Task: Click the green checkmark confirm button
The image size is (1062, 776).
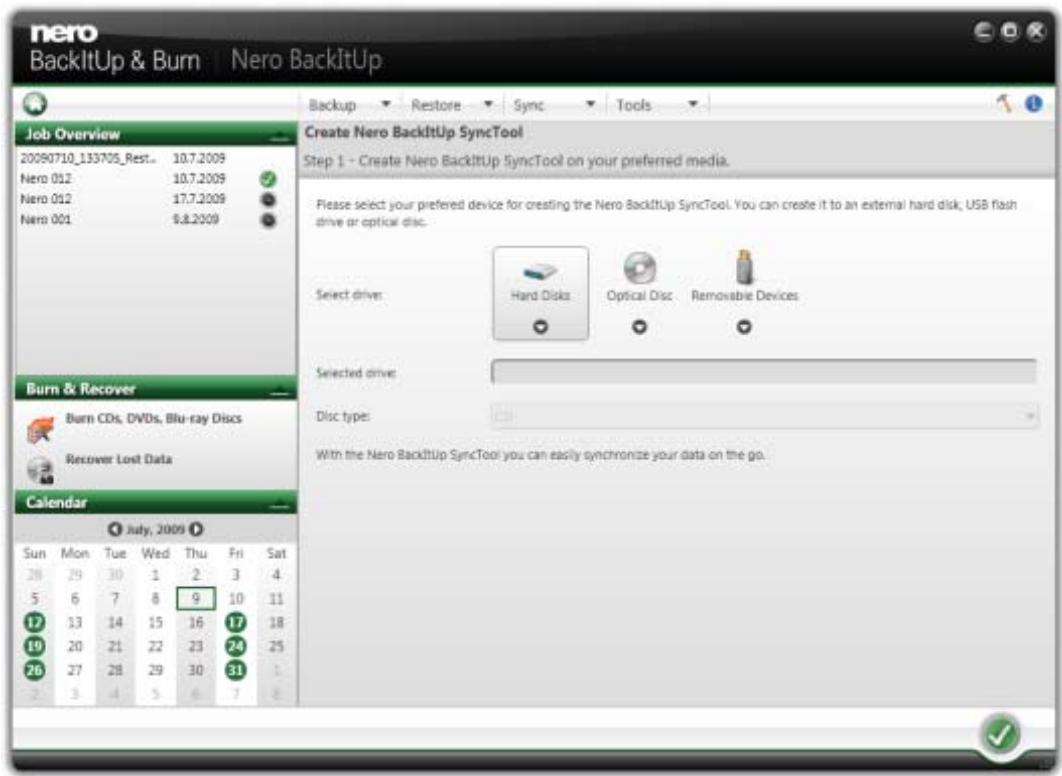Action: pyautogui.click(x=1000, y=734)
